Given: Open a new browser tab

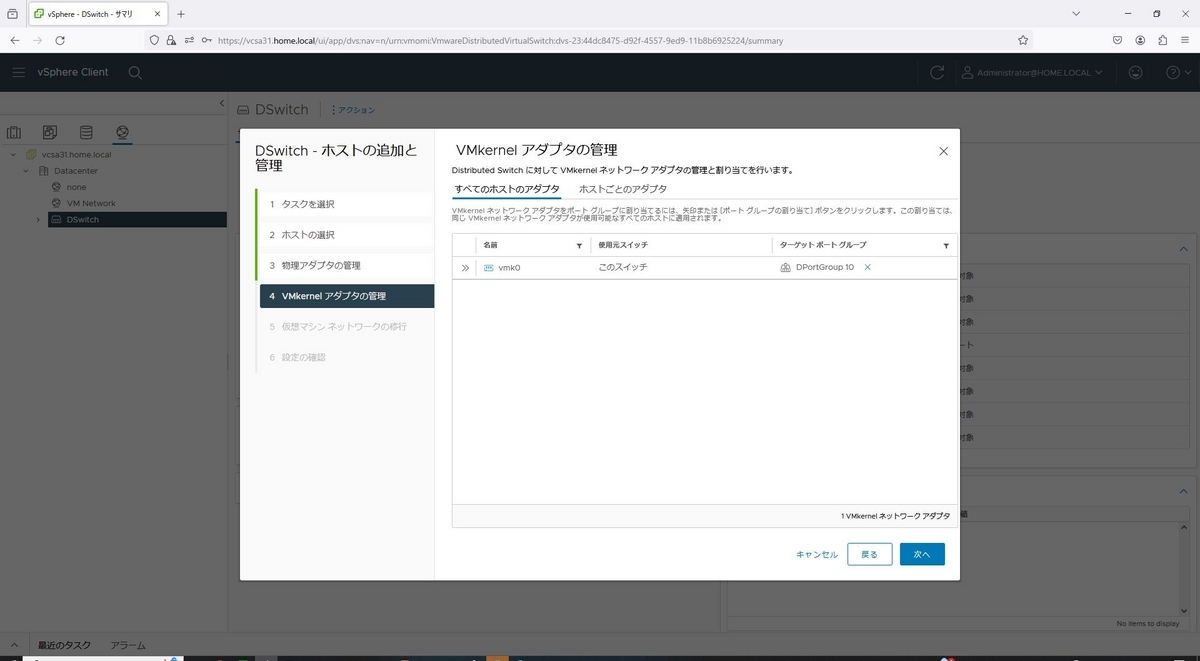Looking at the screenshot, I should pos(181,14).
